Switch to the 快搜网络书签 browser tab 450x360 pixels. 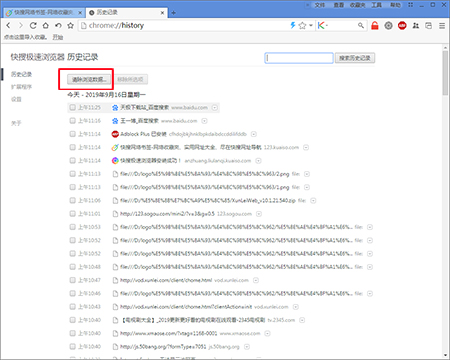(43, 12)
